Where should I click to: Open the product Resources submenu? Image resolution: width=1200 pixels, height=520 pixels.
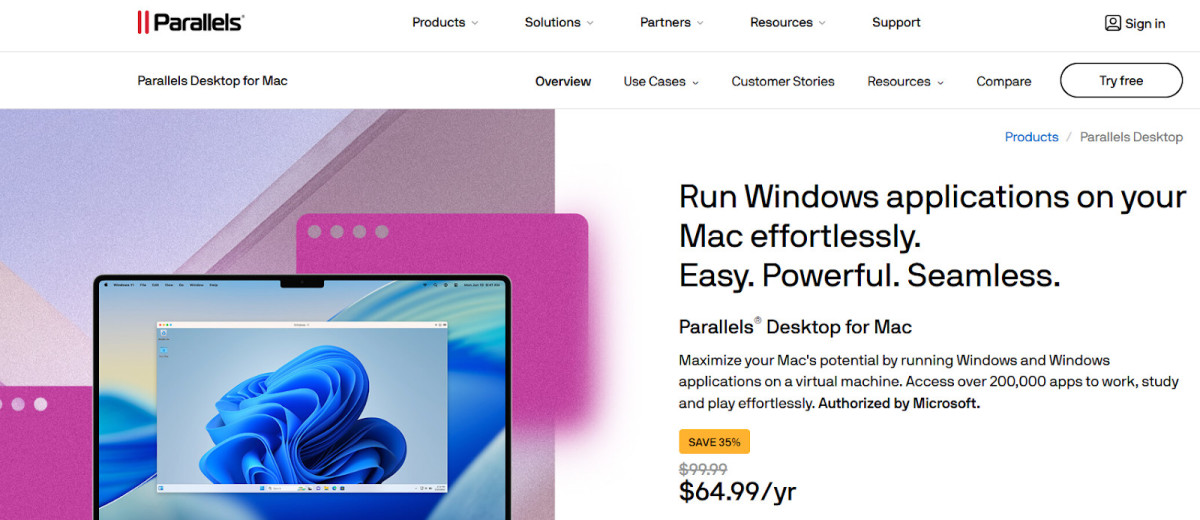[x=905, y=81]
